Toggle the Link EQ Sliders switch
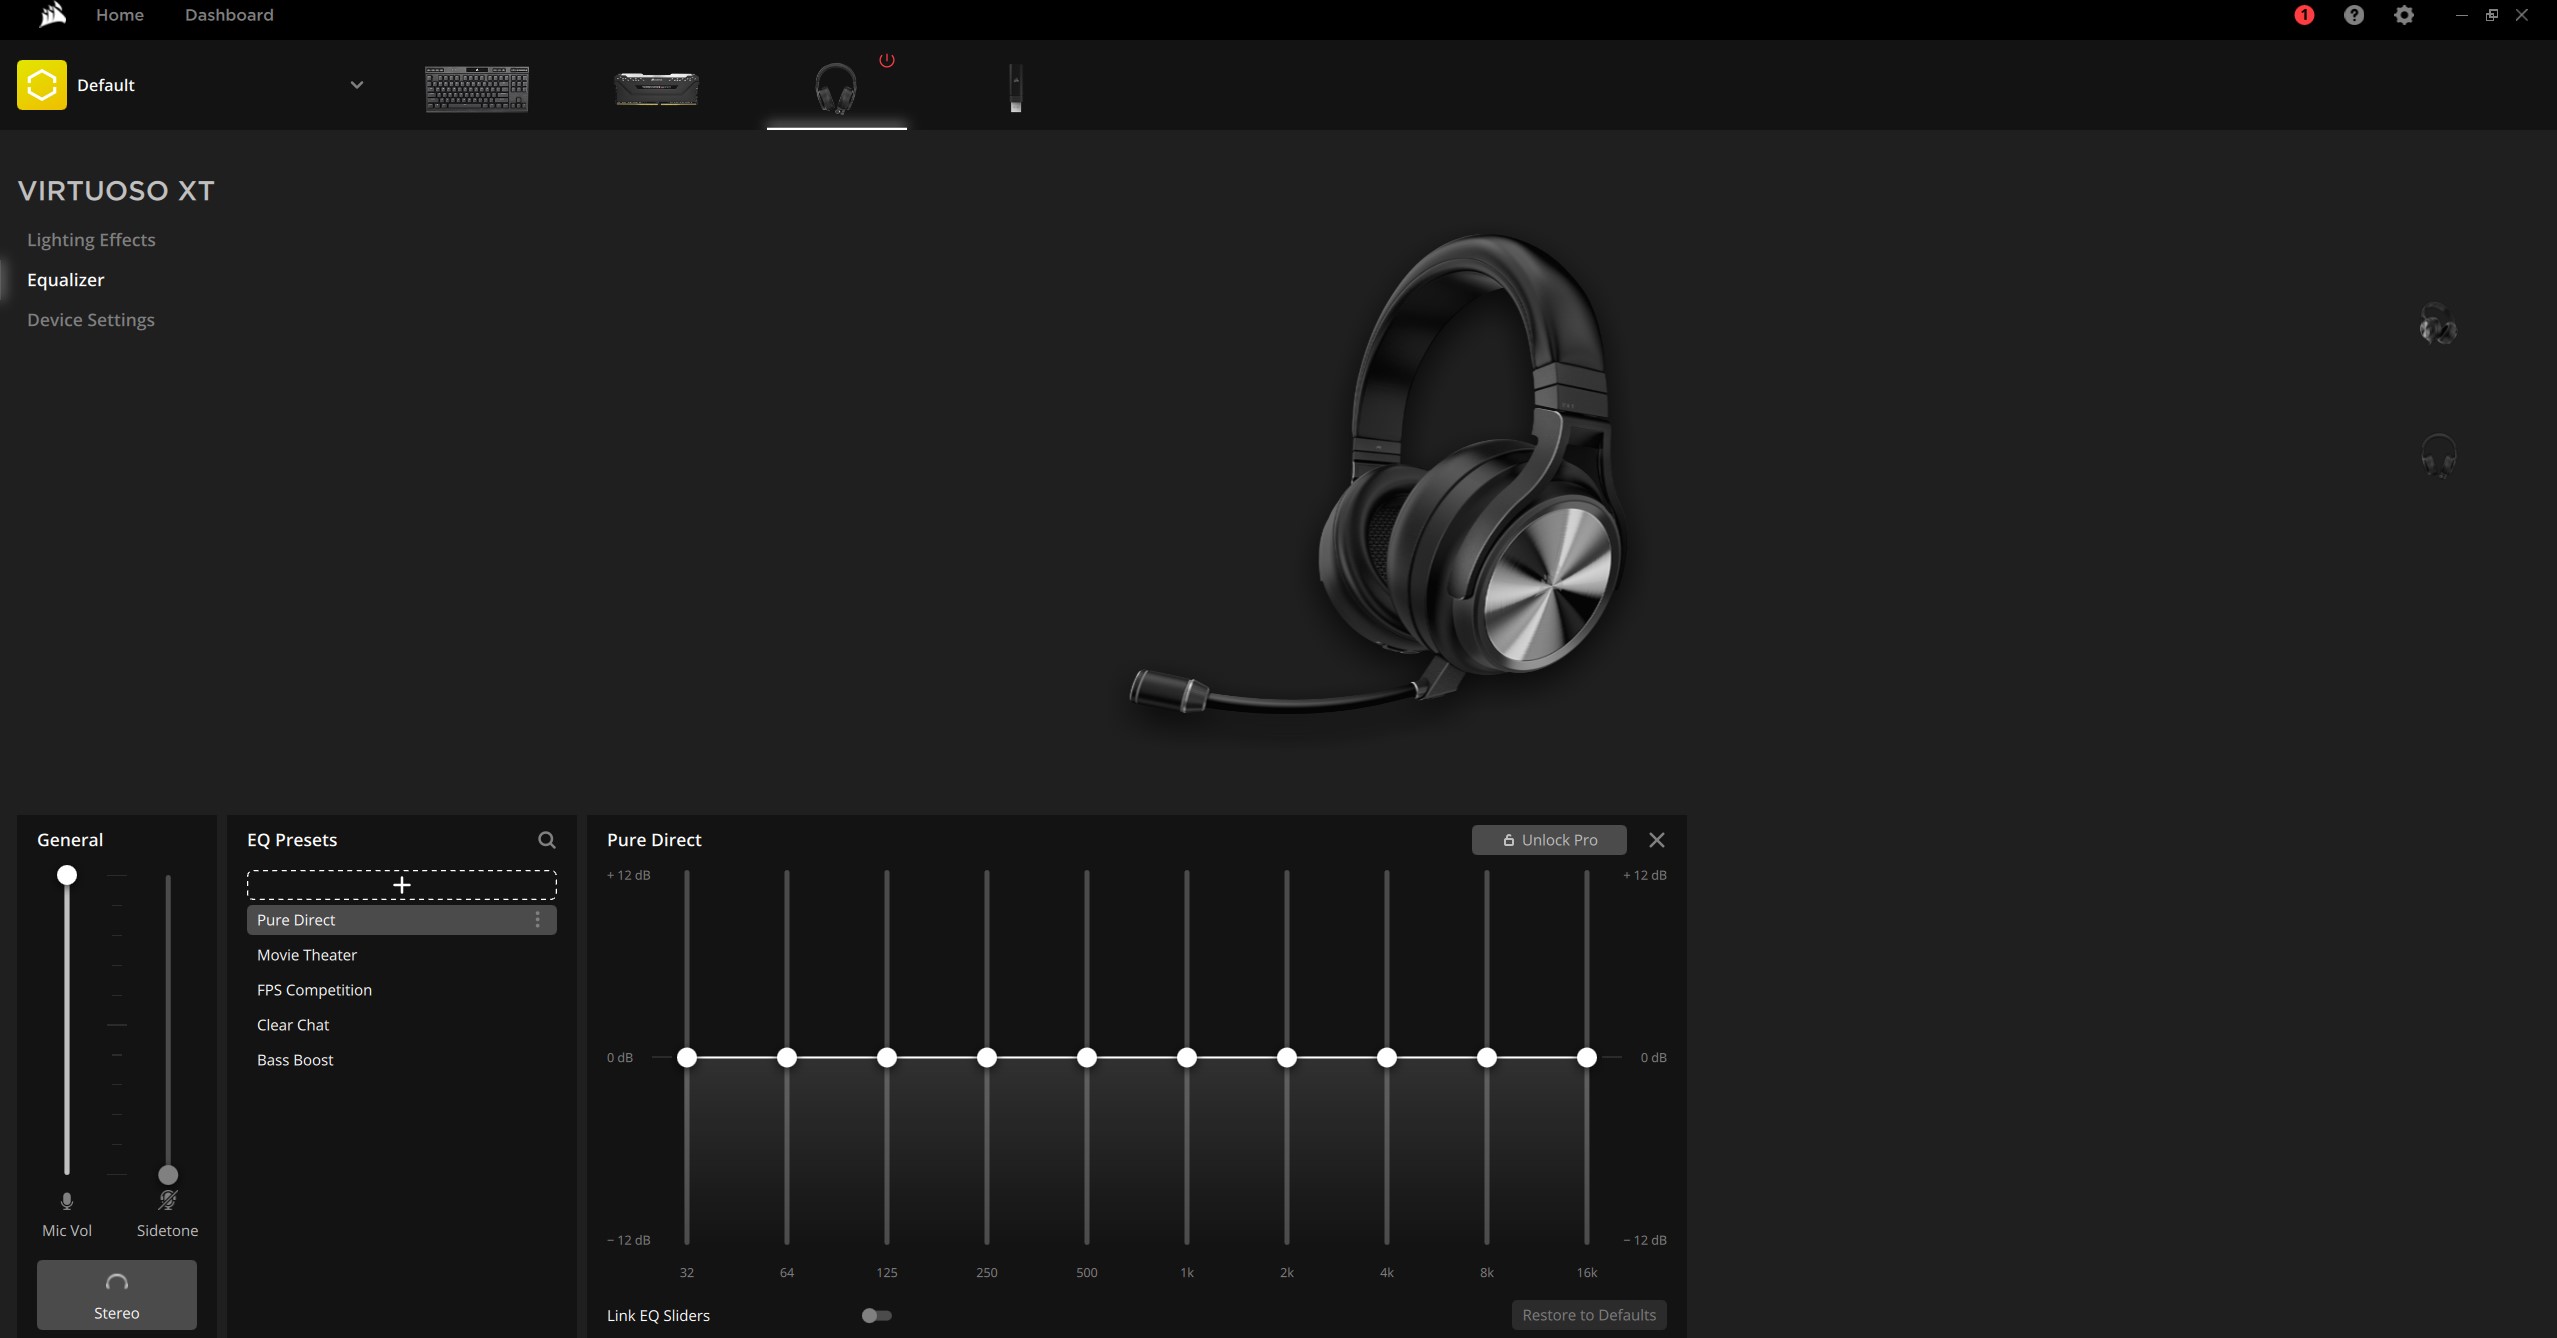Viewport: 2557px width, 1338px height. click(876, 1314)
